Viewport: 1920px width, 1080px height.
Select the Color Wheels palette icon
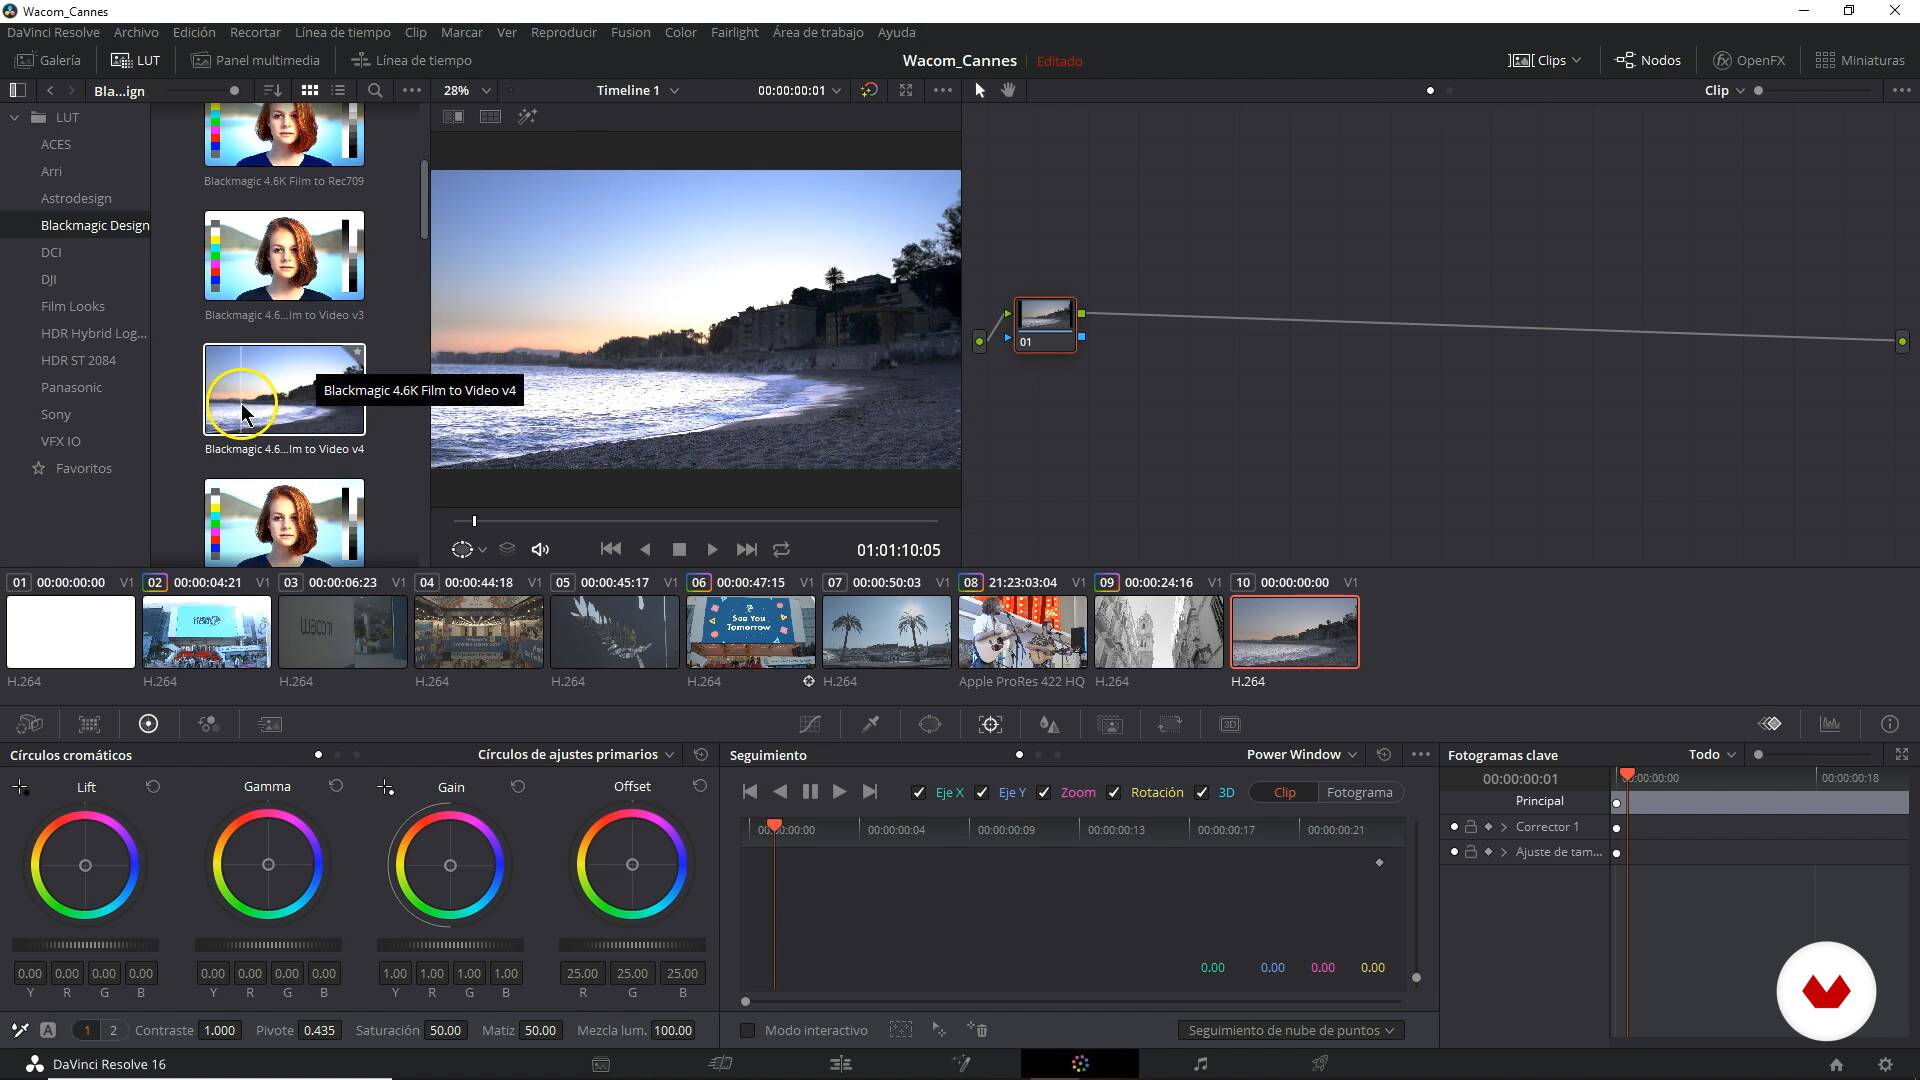(148, 724)
